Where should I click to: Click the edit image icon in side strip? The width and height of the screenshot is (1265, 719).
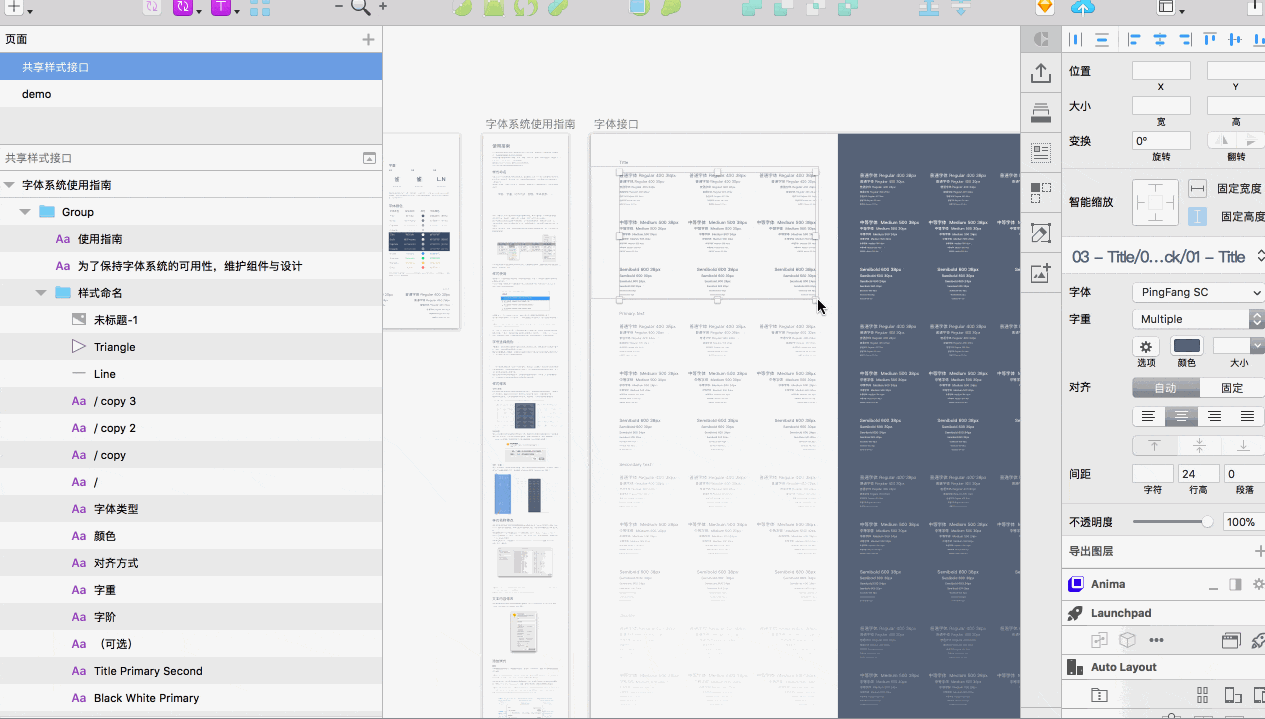(1040, 232)
